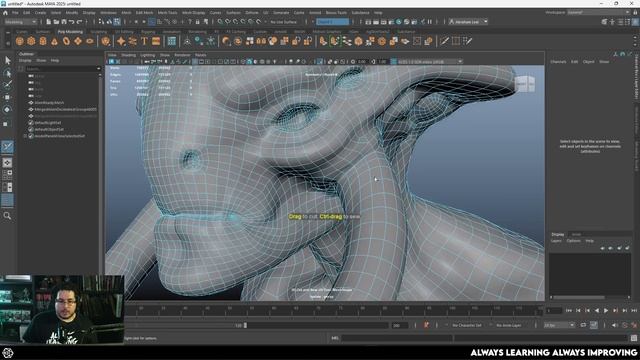Click the magnifier search icon in the toolbox
The height and width of the screenshot is (360, 640).
coord(7,216)
